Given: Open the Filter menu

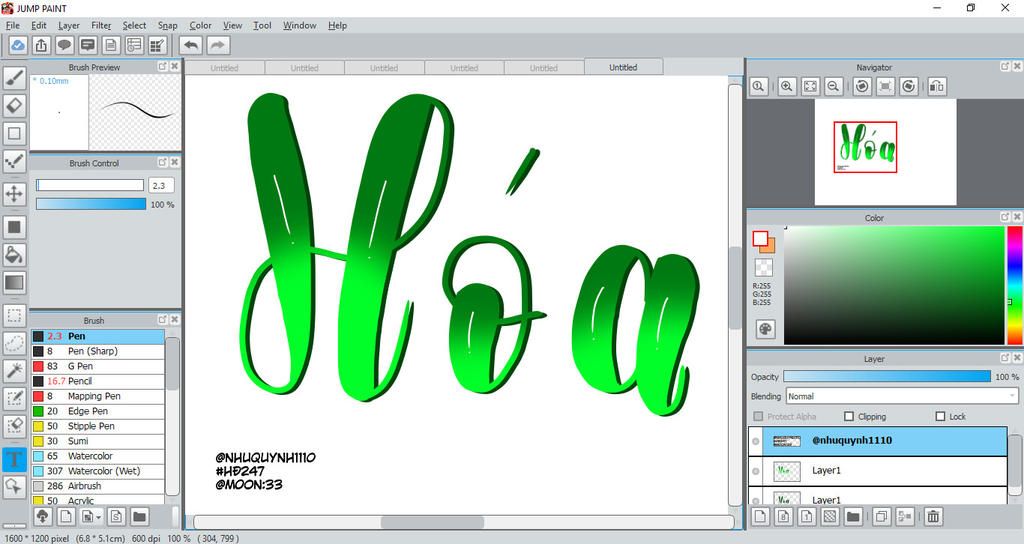Looking at the screenshot, I should (101, 25).
